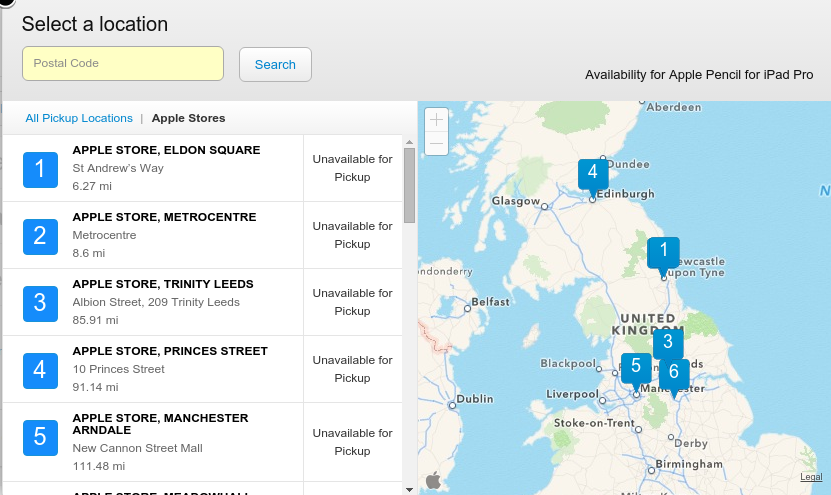The image size is (831, 495).
Task: Click the store list scrollbar thumb
Action: click(409, 185)
